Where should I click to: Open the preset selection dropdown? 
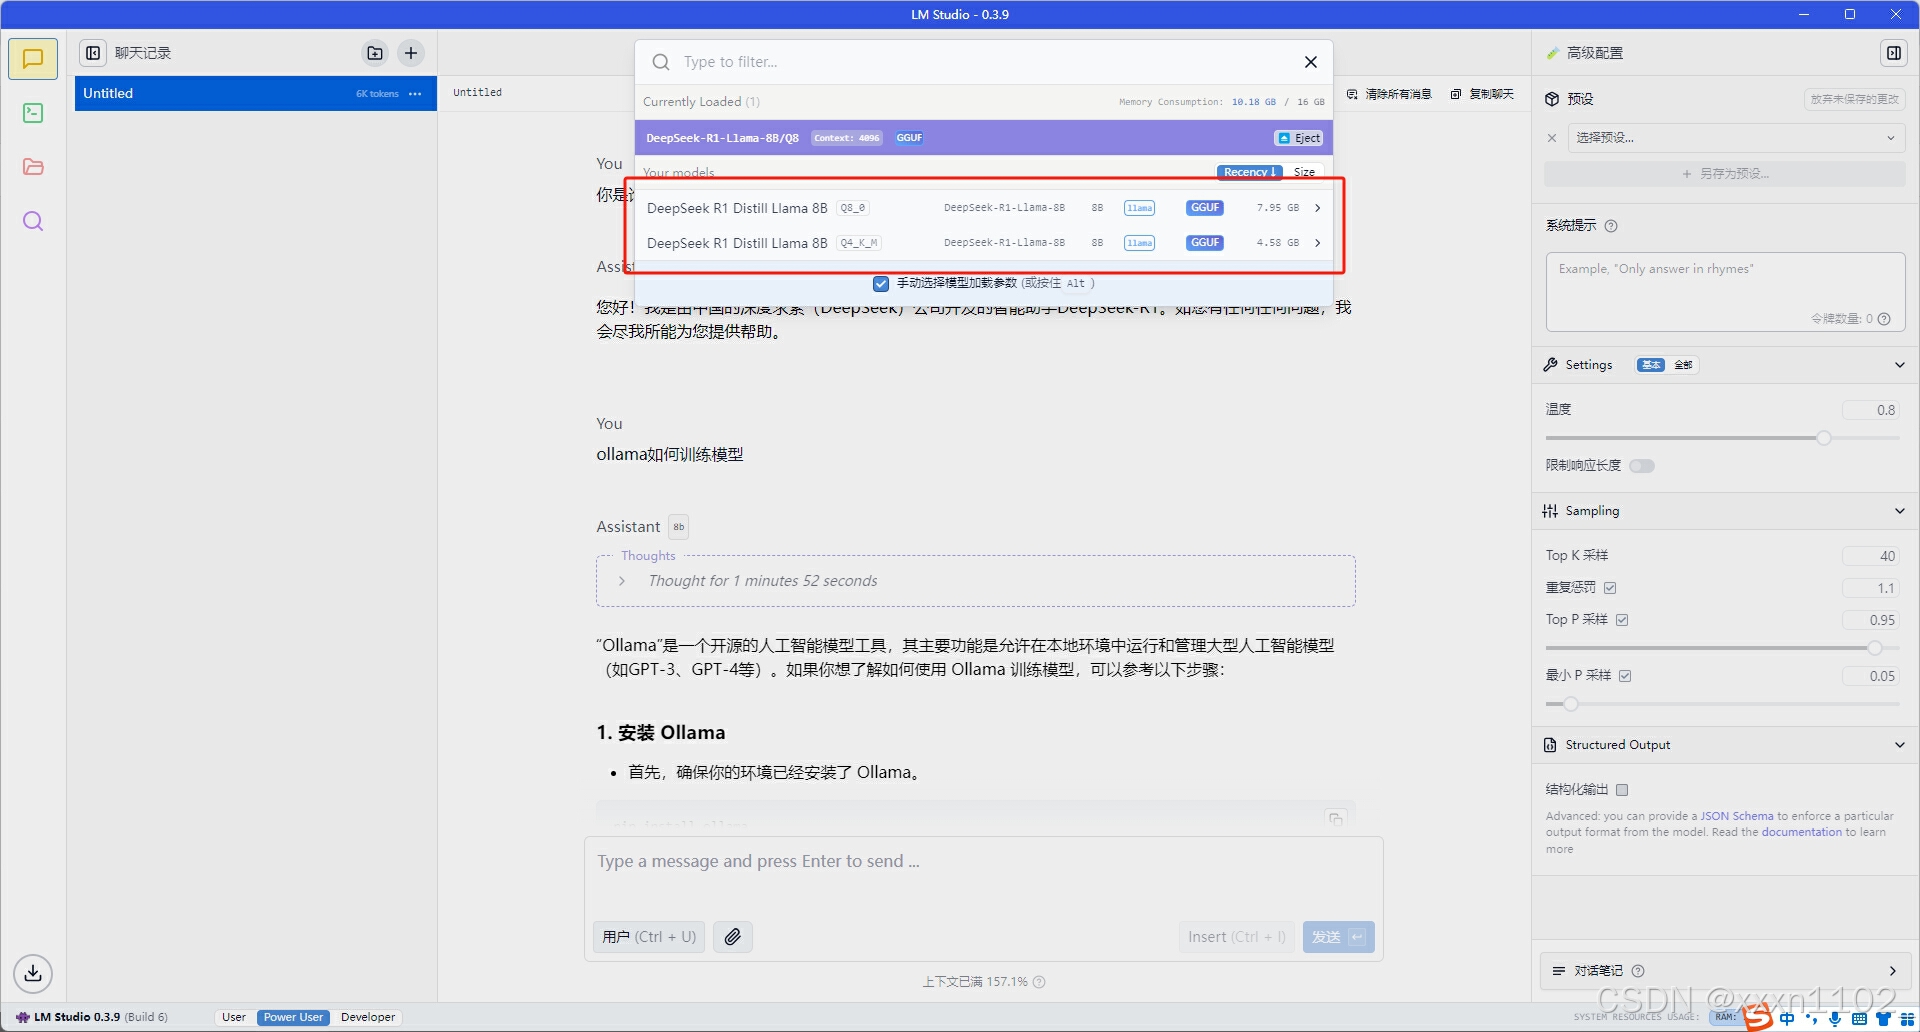click(x=1736, y=138)
